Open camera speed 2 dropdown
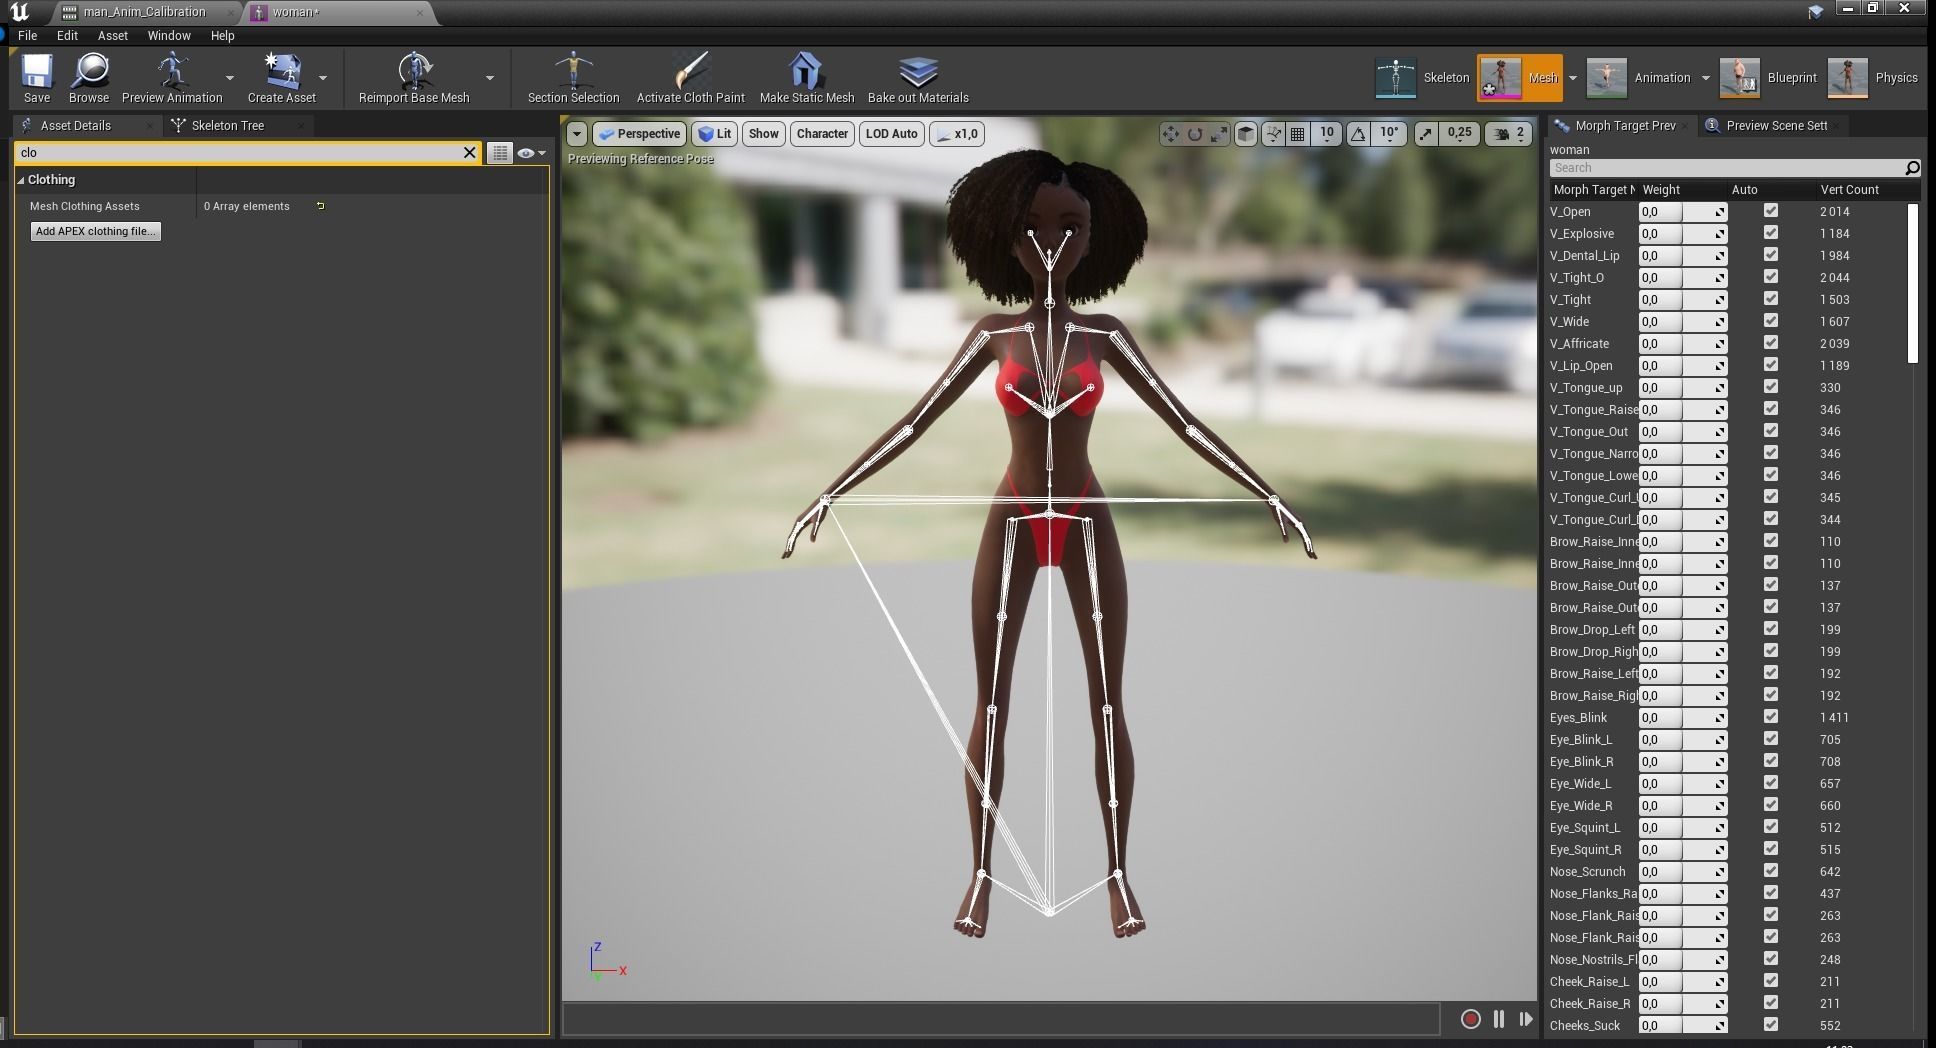This screenshot has width=1936, height=1048. (1510, 133)
